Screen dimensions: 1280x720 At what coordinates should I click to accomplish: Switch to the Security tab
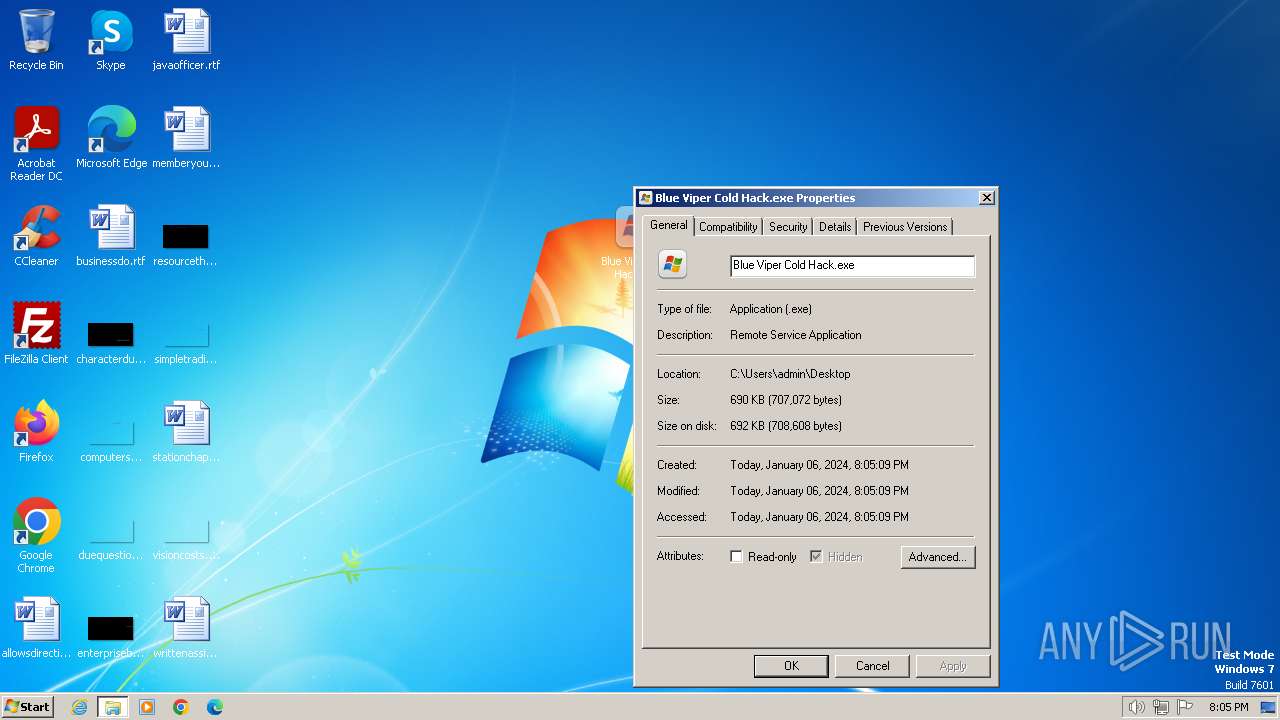click(x=788, y=227)
